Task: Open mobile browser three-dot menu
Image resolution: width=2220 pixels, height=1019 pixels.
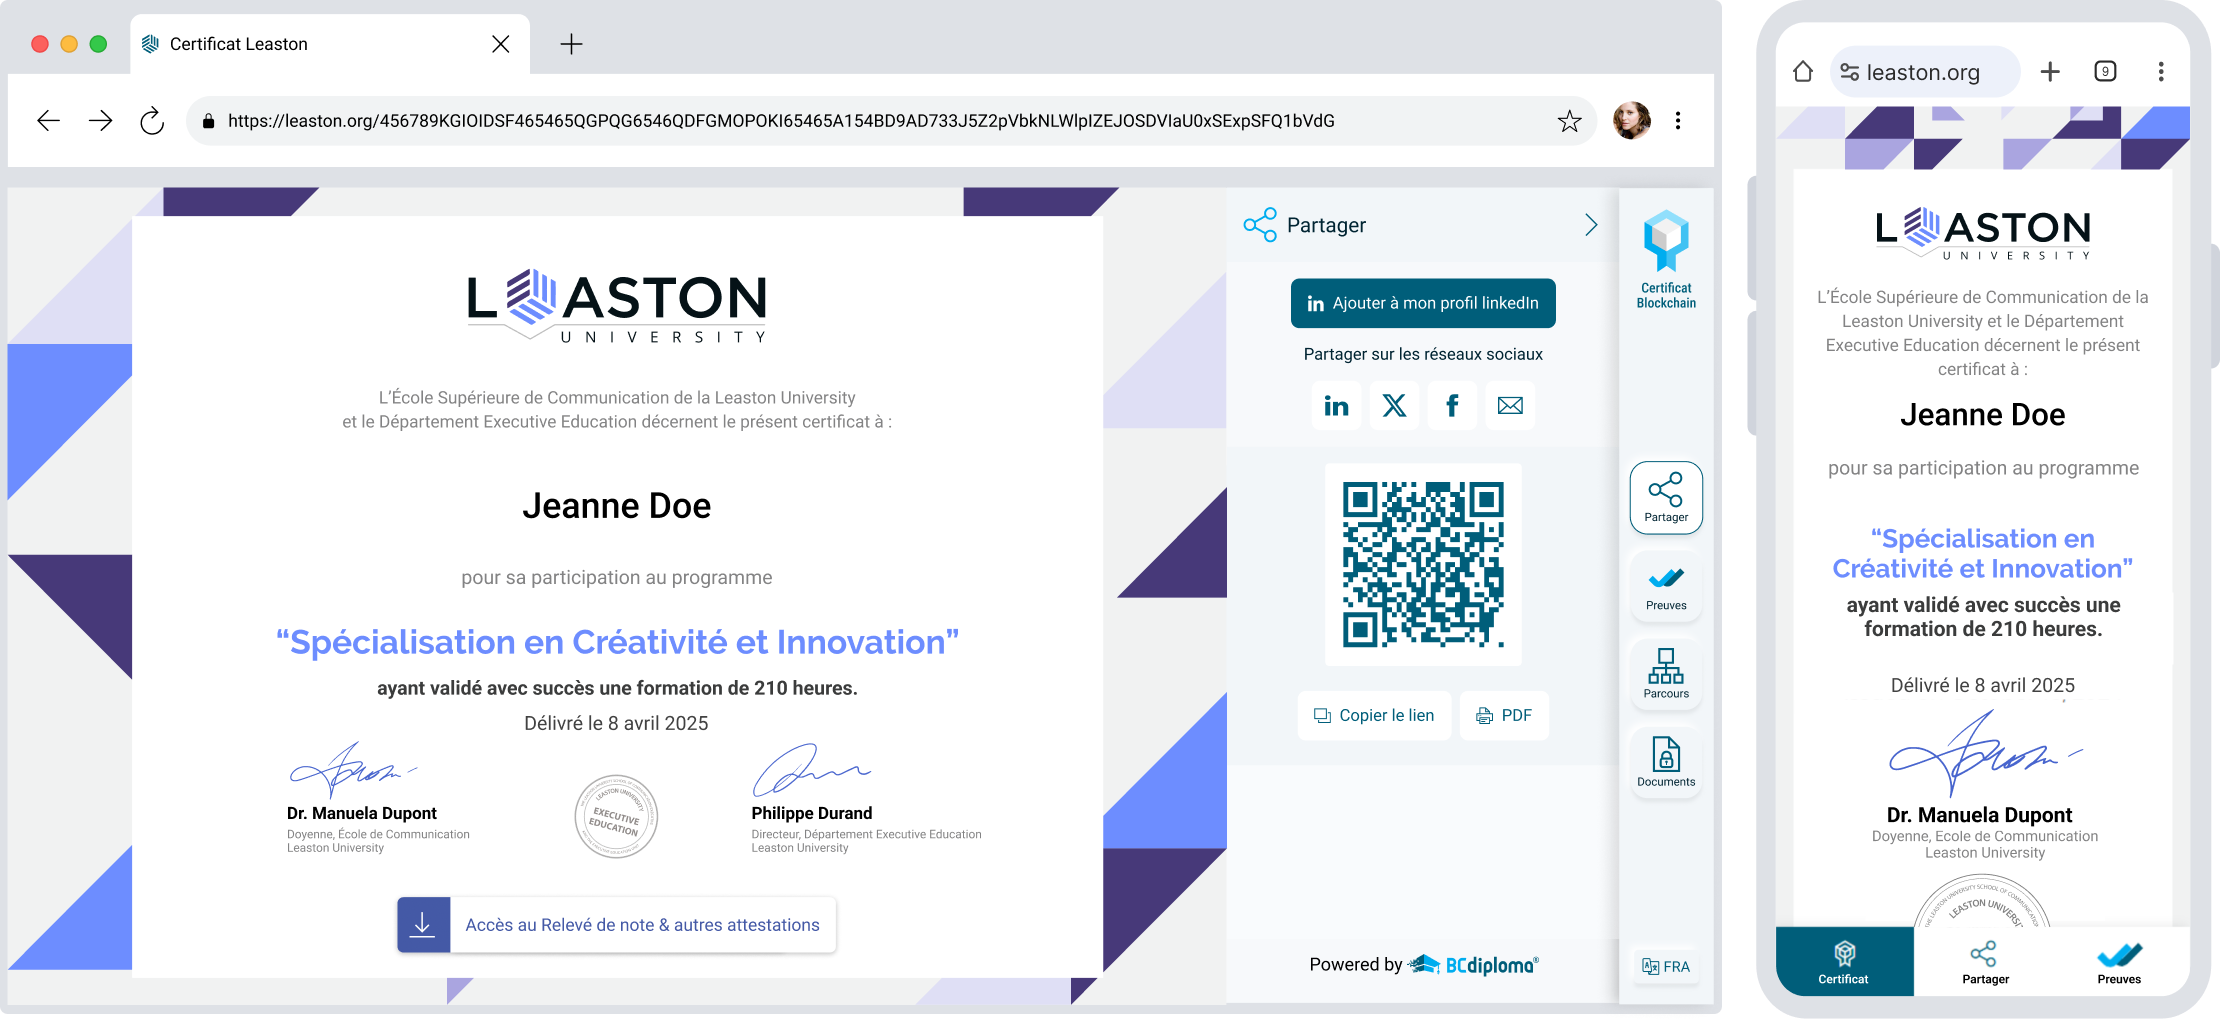Action: [2161, 72]
